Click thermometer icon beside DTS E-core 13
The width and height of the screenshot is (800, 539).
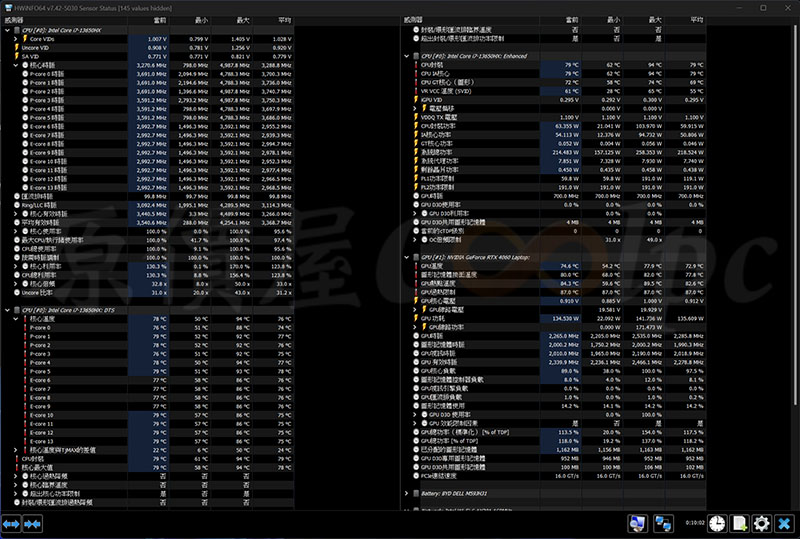click(x=25, y=441)
